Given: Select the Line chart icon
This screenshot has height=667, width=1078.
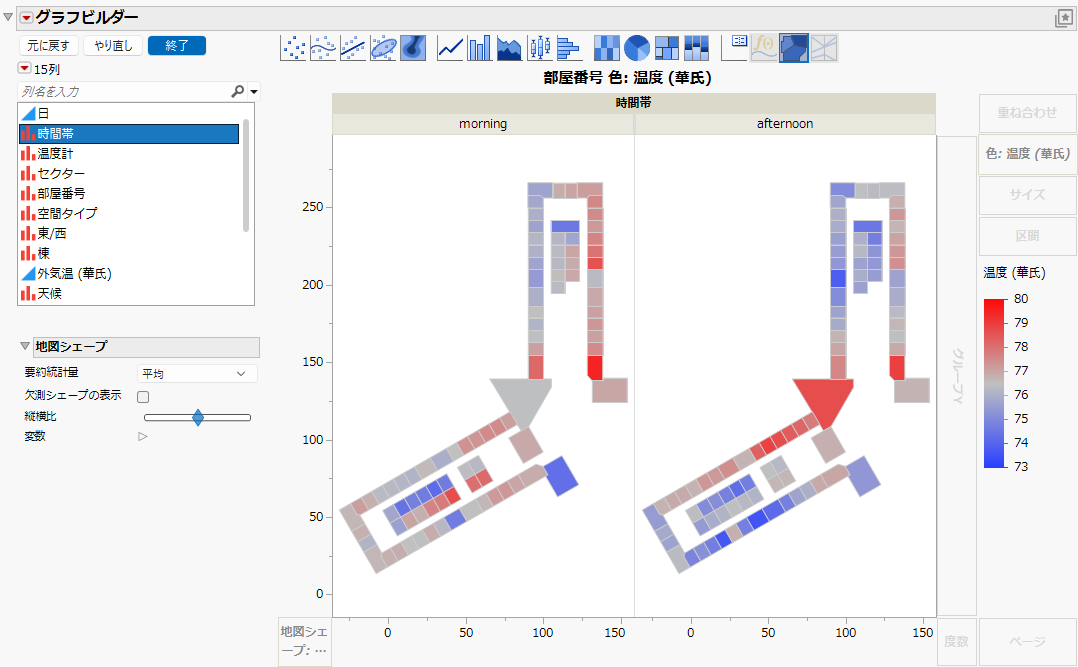Looking at the screenshot, I should pyautogui.click(x=450, y=48).
